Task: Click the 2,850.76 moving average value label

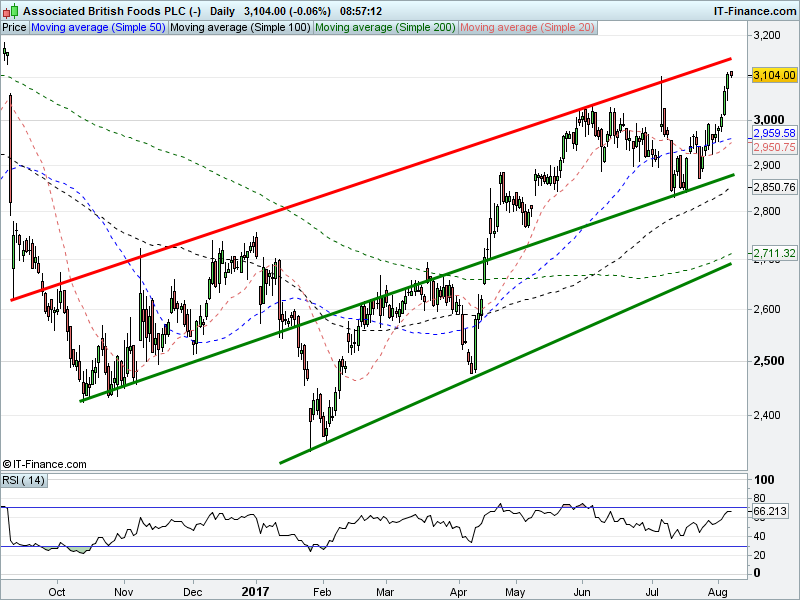Action: point(774,187)
